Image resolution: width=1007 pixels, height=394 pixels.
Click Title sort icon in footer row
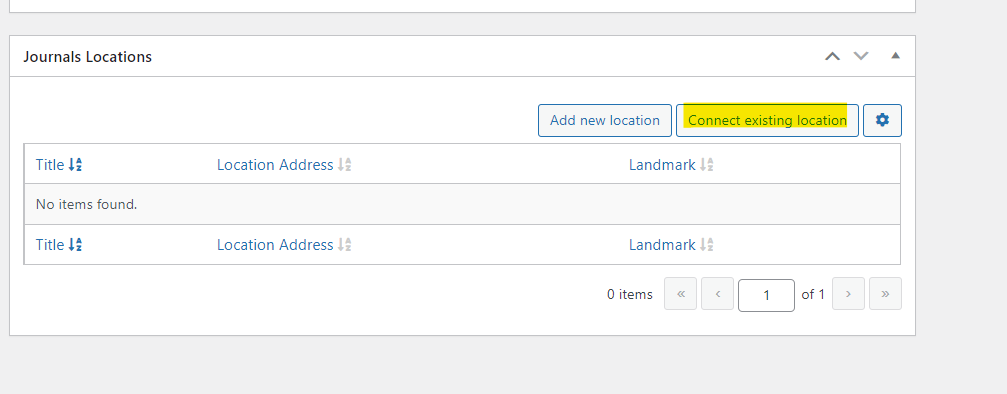pyautogui.click(x=75, y=245)
